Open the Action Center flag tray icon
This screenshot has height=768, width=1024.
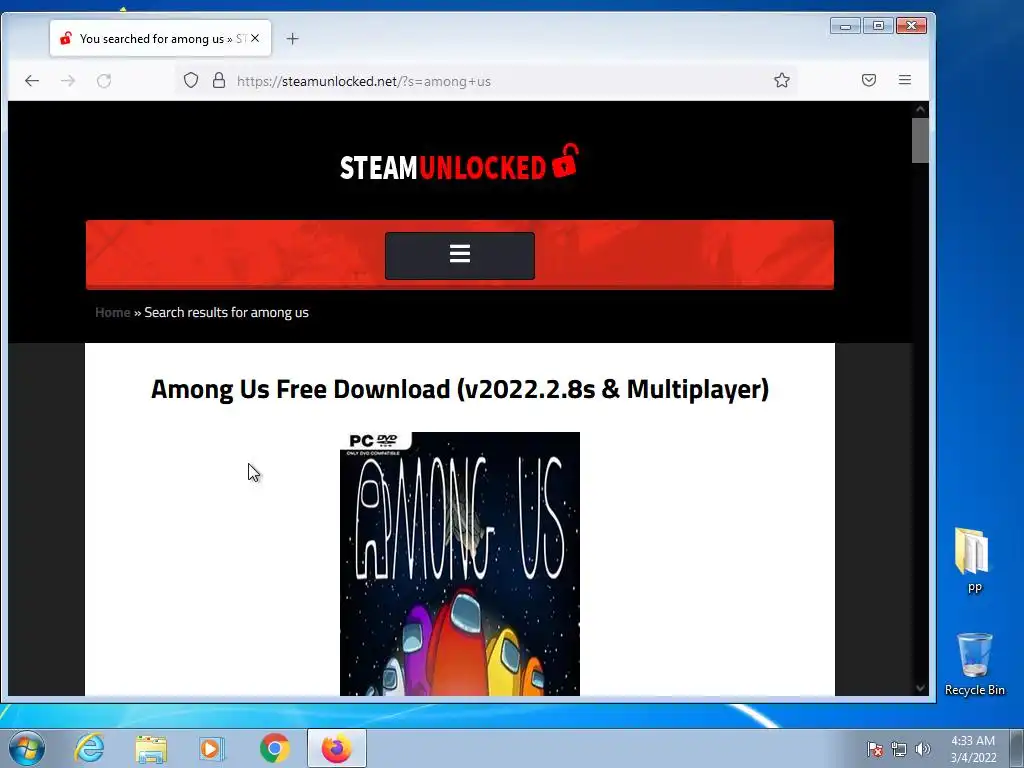tap(875, 749)
